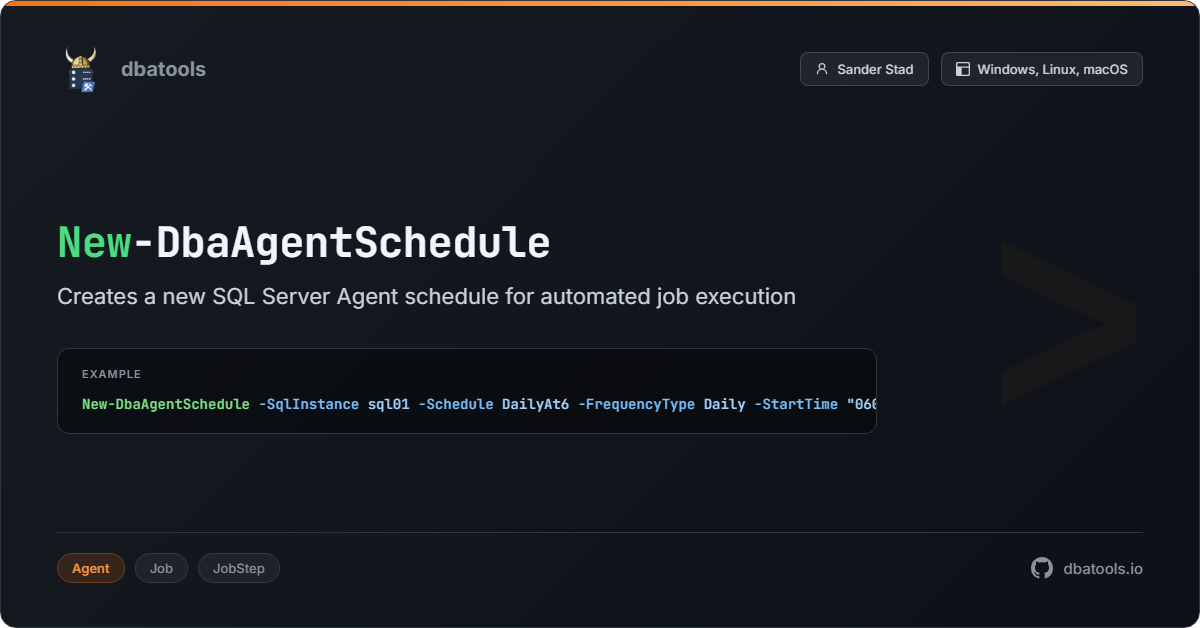Select the JobStep tag

239,568
